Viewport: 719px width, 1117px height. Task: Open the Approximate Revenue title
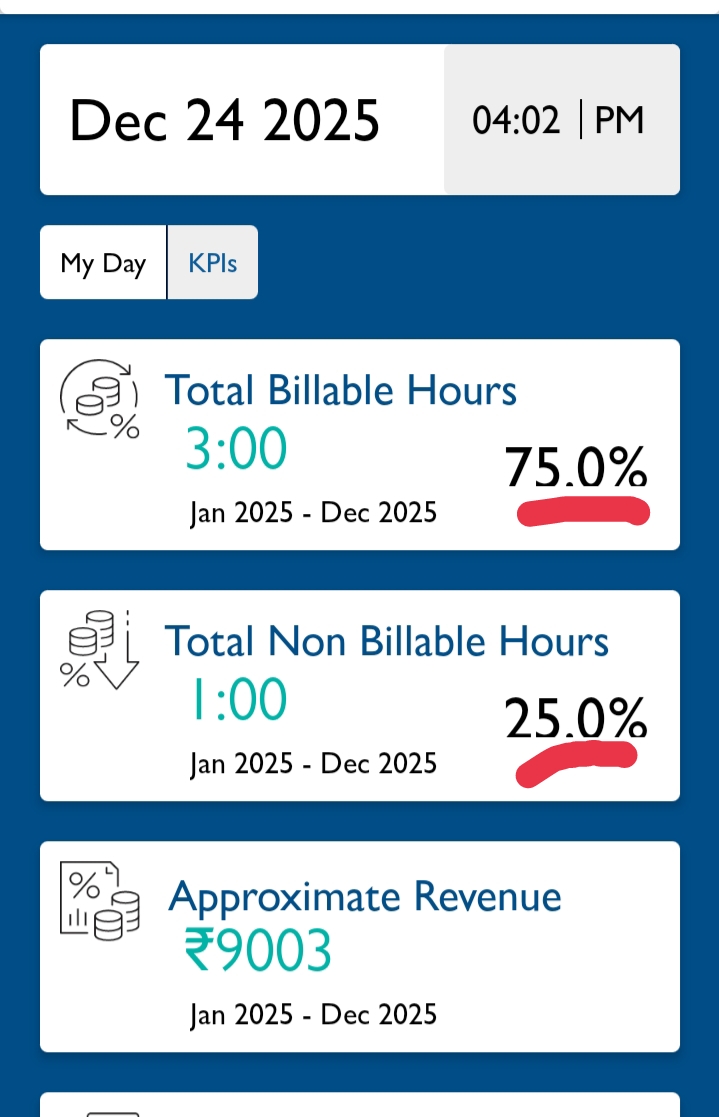pyautogui.click(x=365, y=896)
